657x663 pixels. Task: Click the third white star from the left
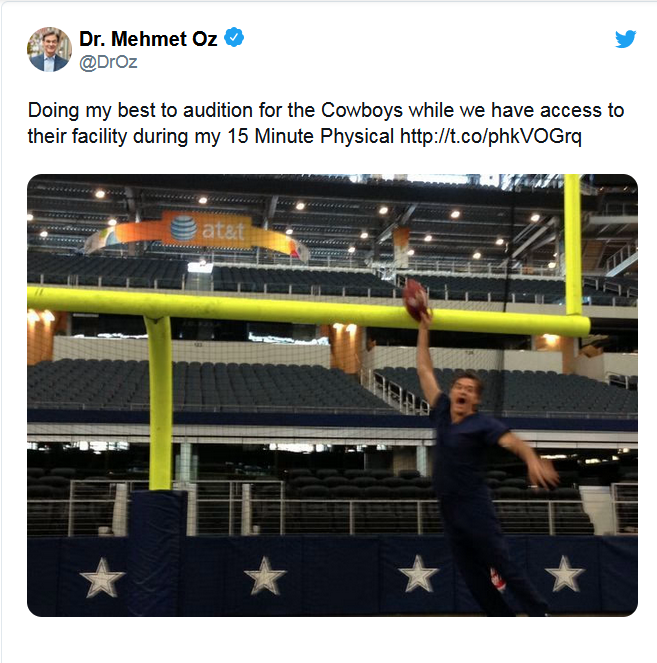pyautogui.click(x=418, y=574)
